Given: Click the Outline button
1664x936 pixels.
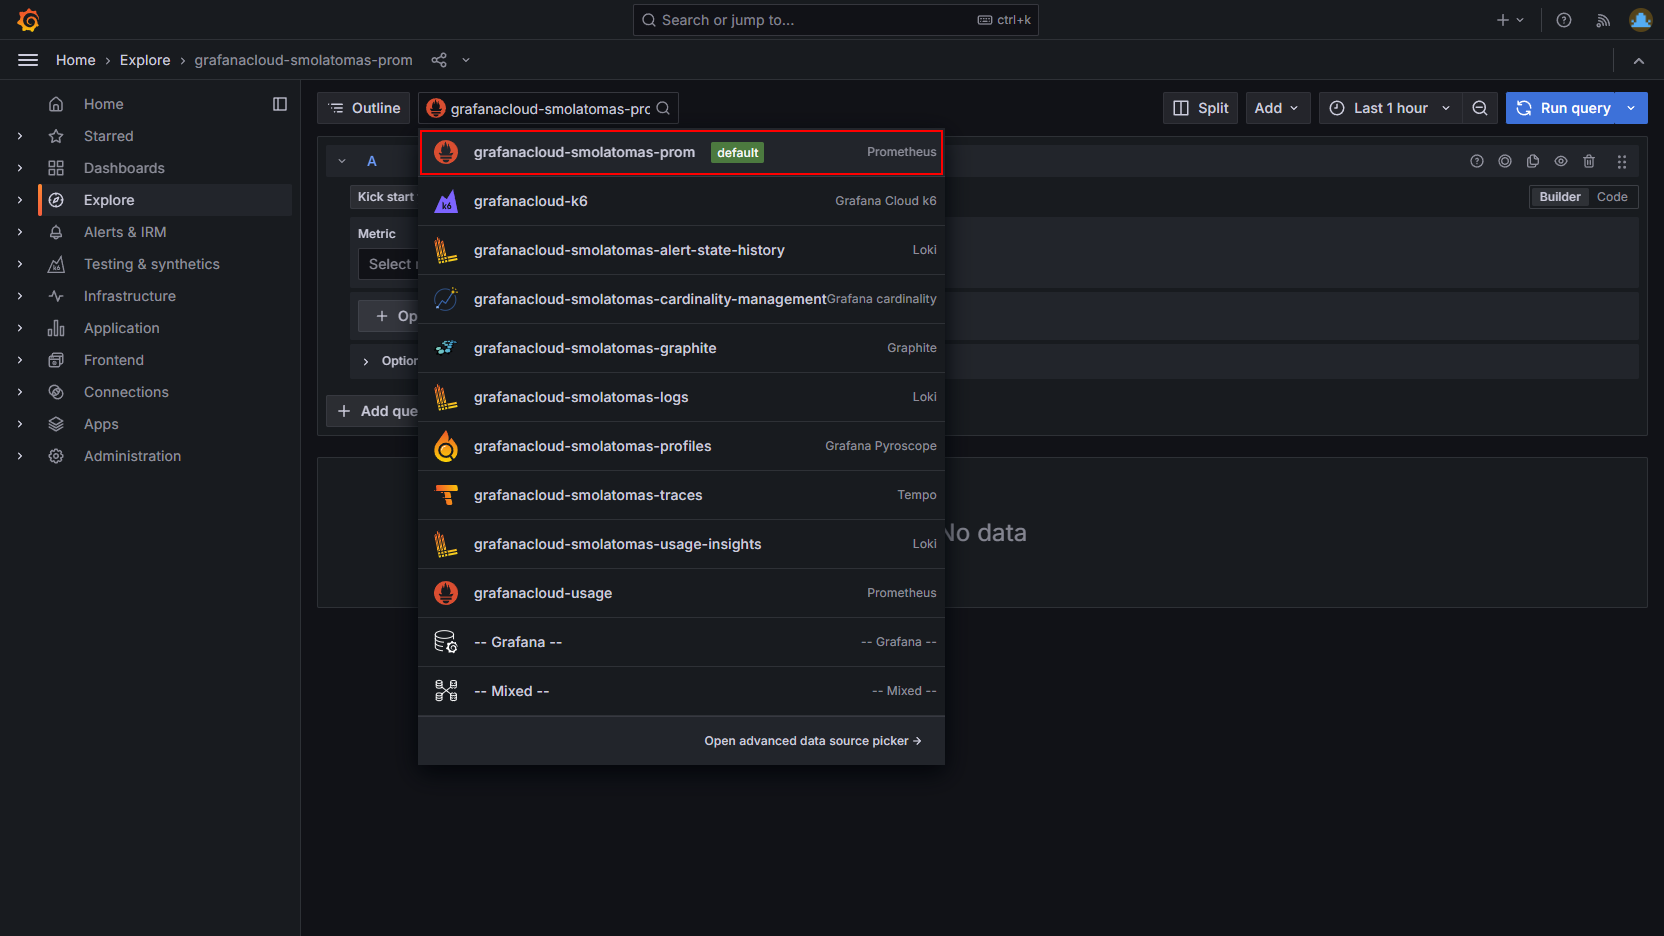Looking at the screenshot, I should click(x=364, y=108).
